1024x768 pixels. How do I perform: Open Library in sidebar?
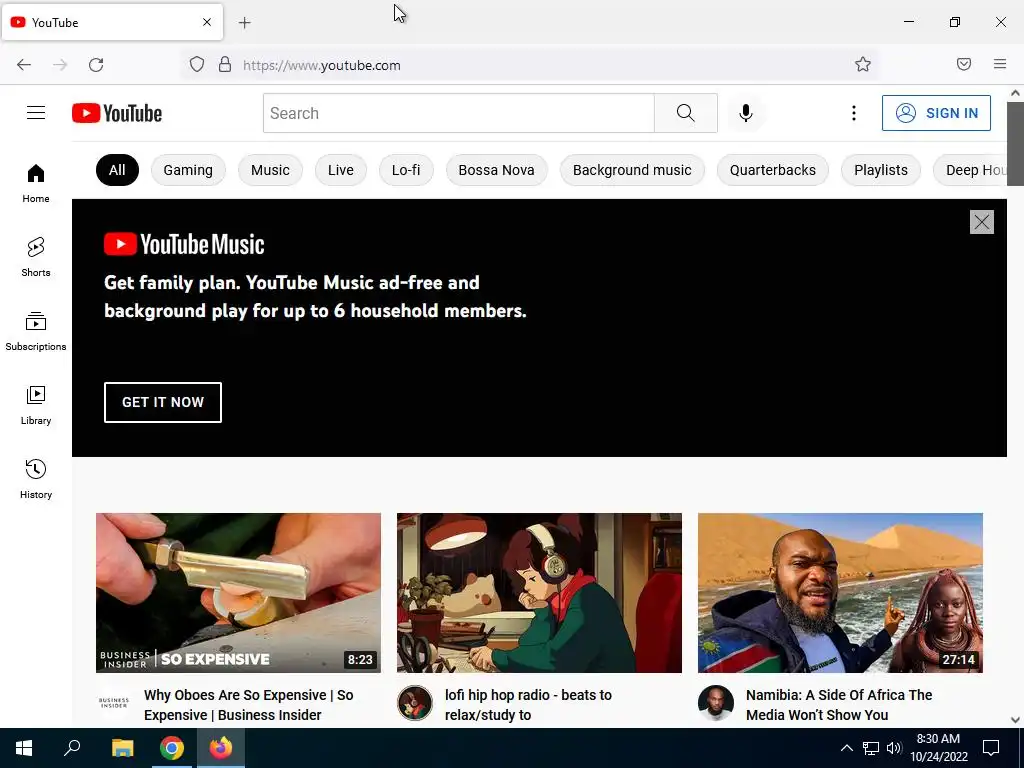pos(36,406)
